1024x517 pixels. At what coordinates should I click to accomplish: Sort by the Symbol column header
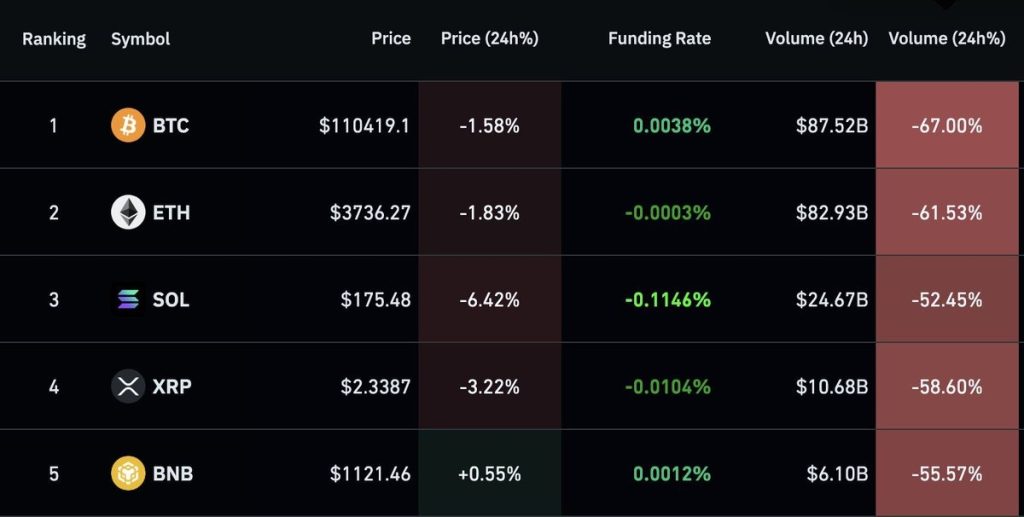click(140, 39)
